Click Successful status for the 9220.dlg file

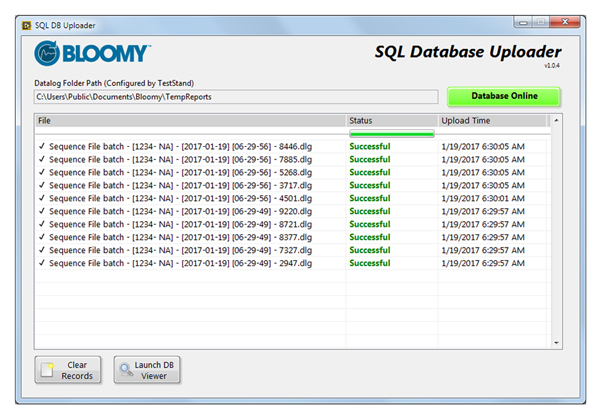(x=370, y=211)
